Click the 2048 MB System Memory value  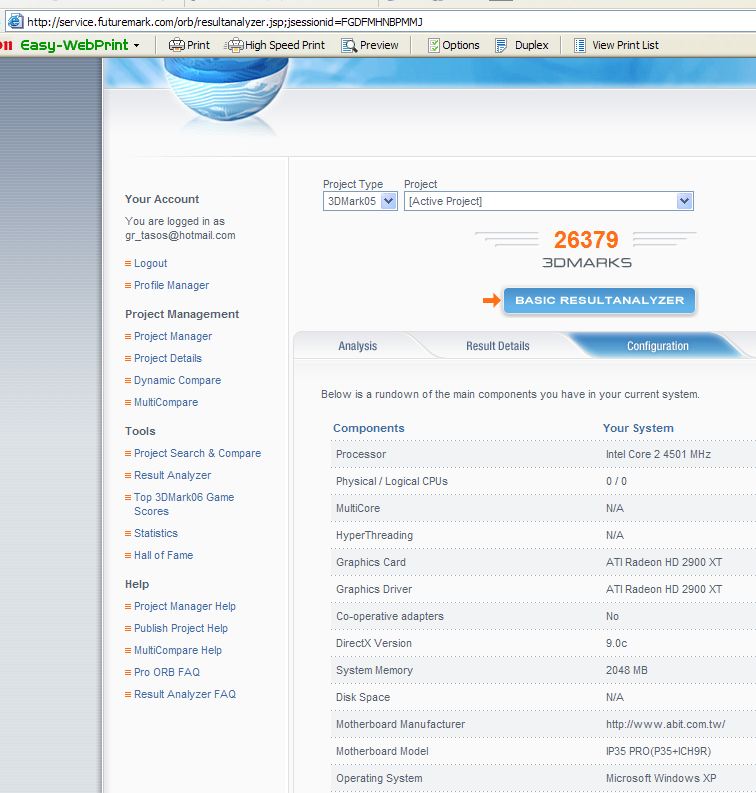(627, 670)
